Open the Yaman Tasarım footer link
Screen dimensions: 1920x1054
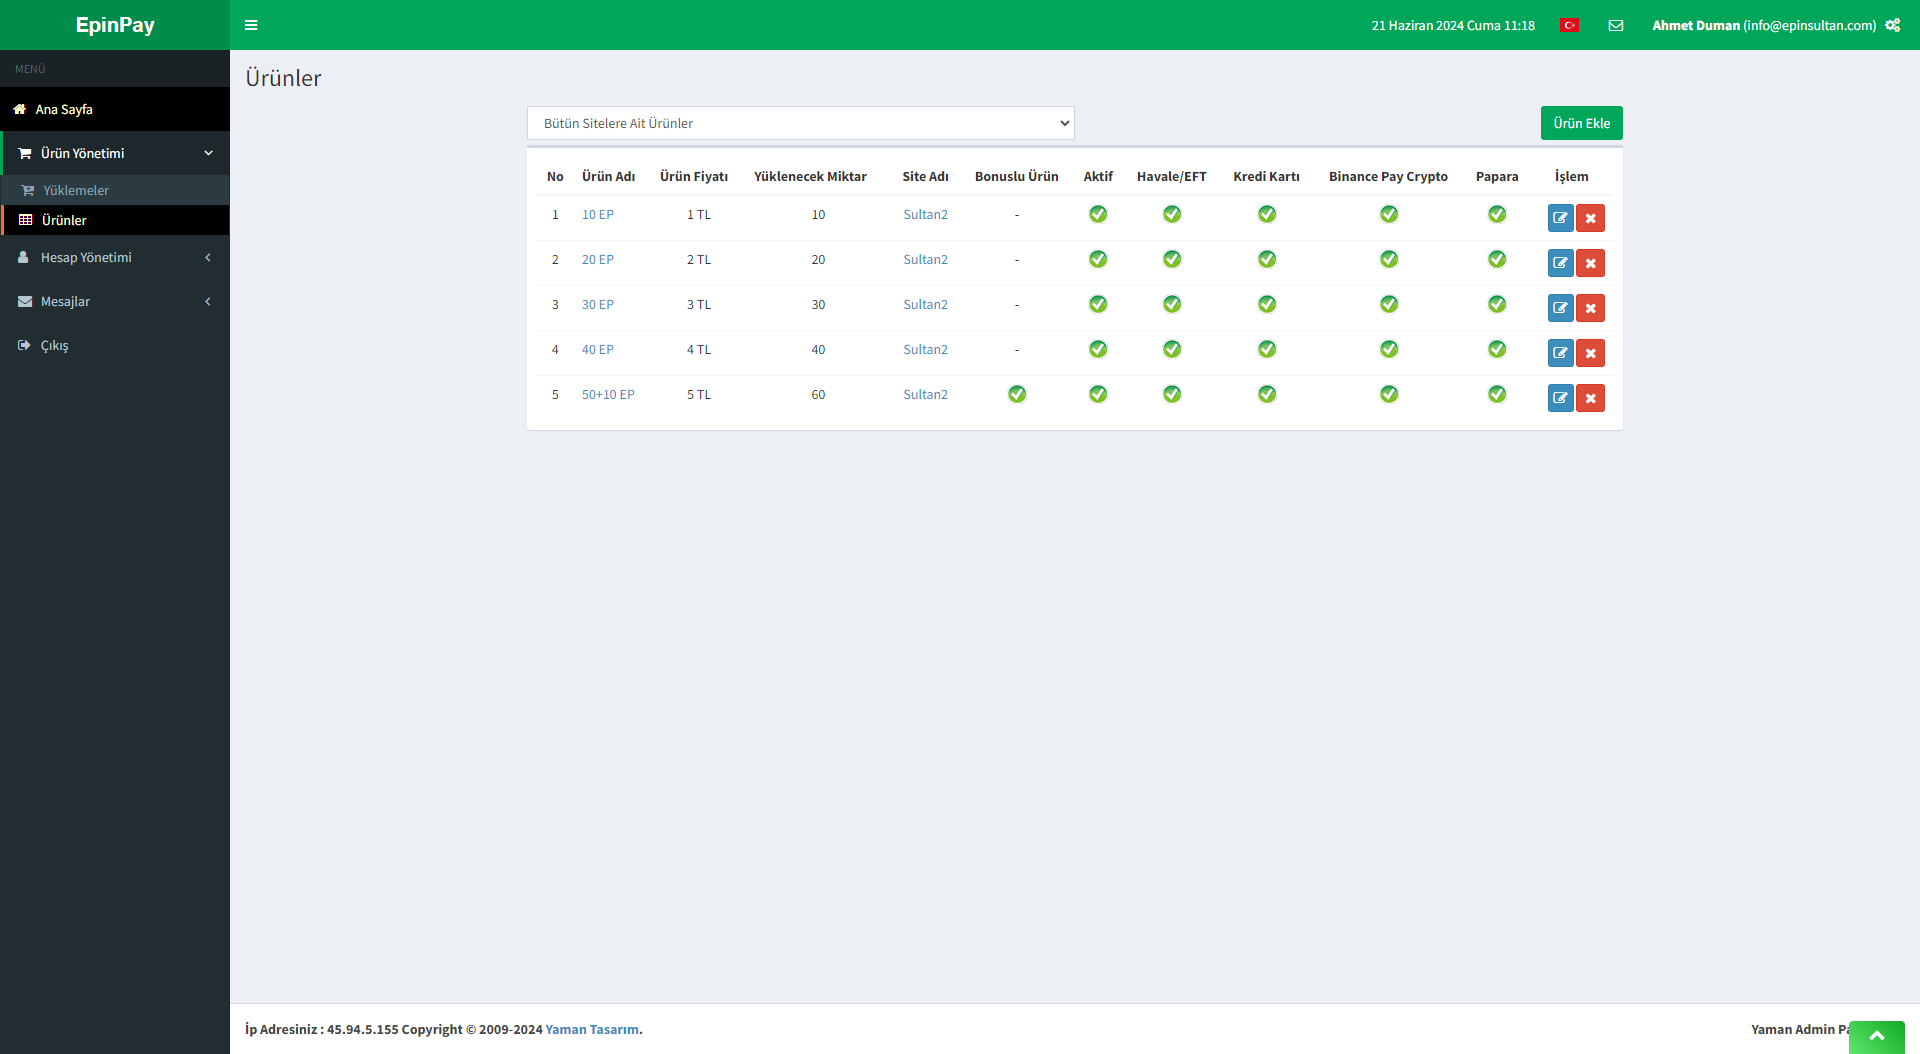coord(592,1029)
